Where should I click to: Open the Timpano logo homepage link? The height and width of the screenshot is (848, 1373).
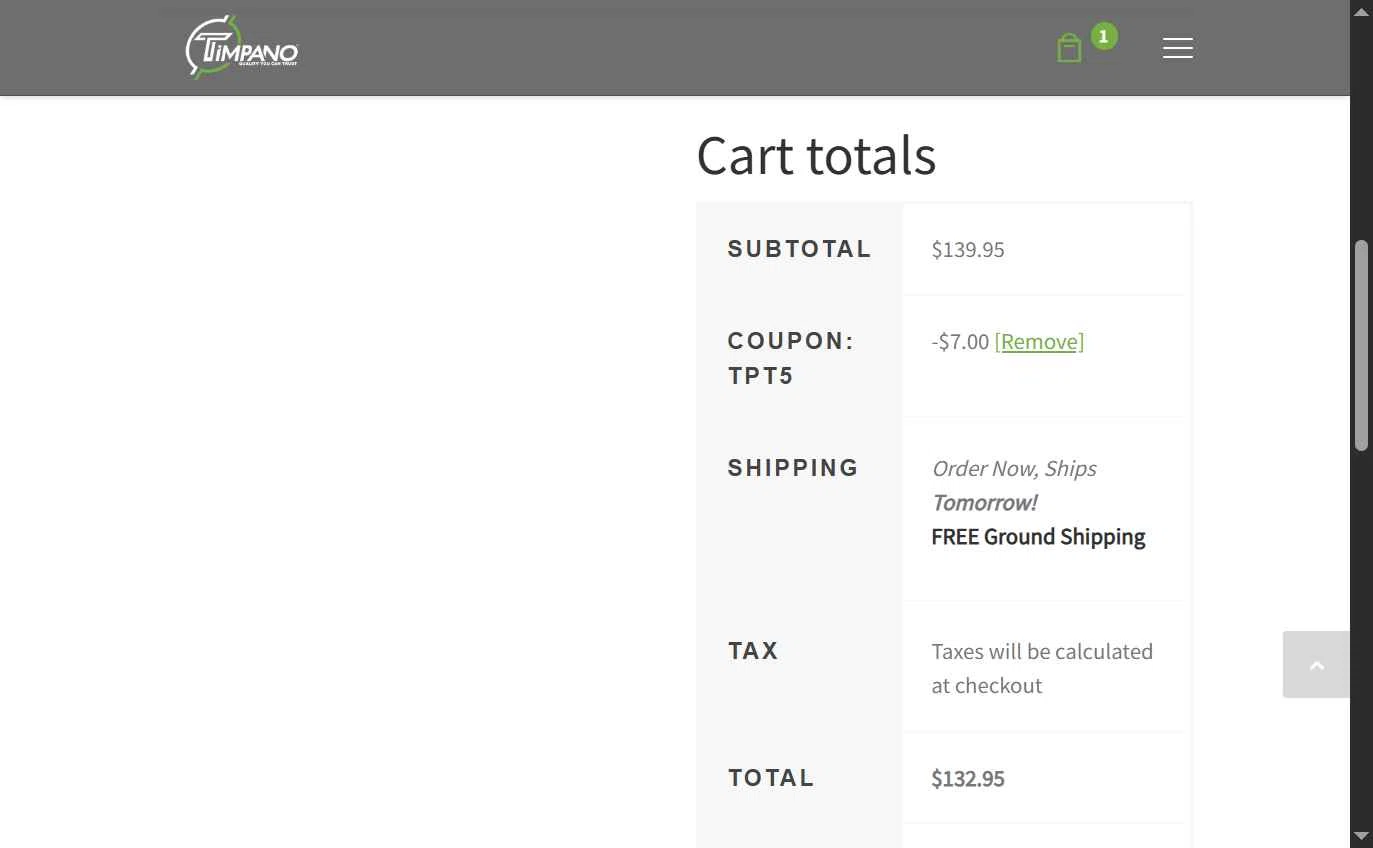click(x=242, y=47)
